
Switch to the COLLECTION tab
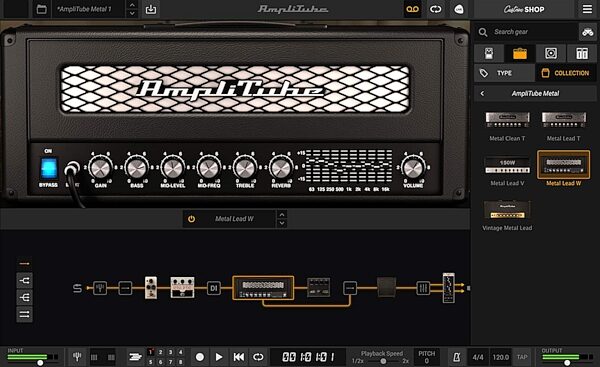(566, 73)
